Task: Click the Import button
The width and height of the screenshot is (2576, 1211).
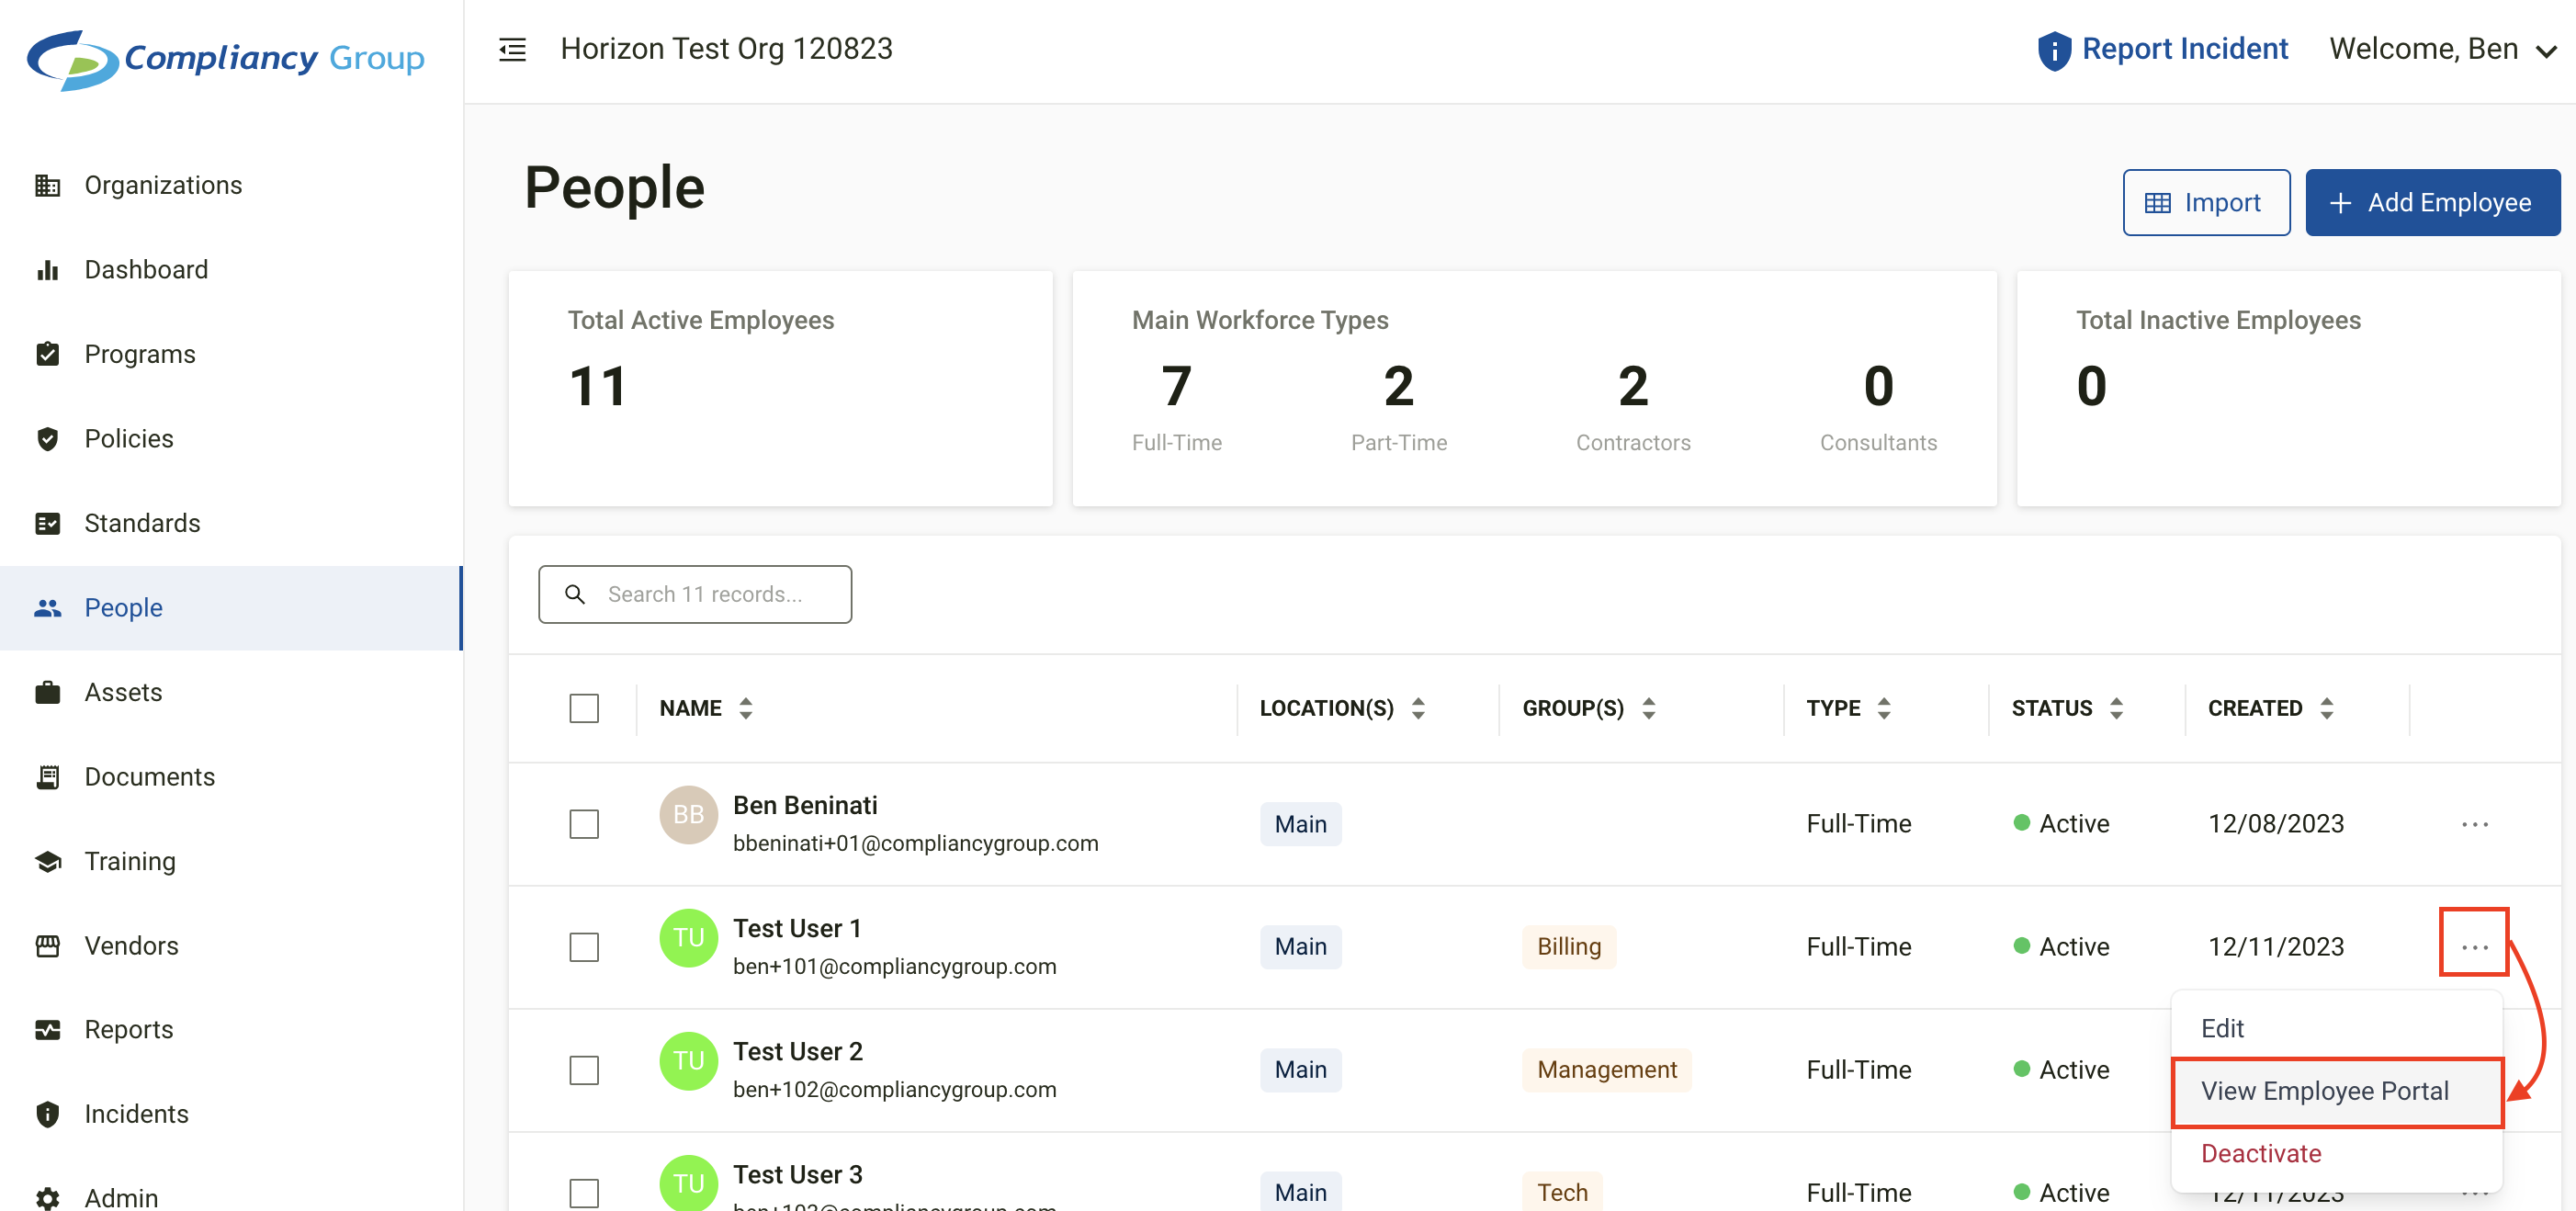Action: pos(2205,203)
